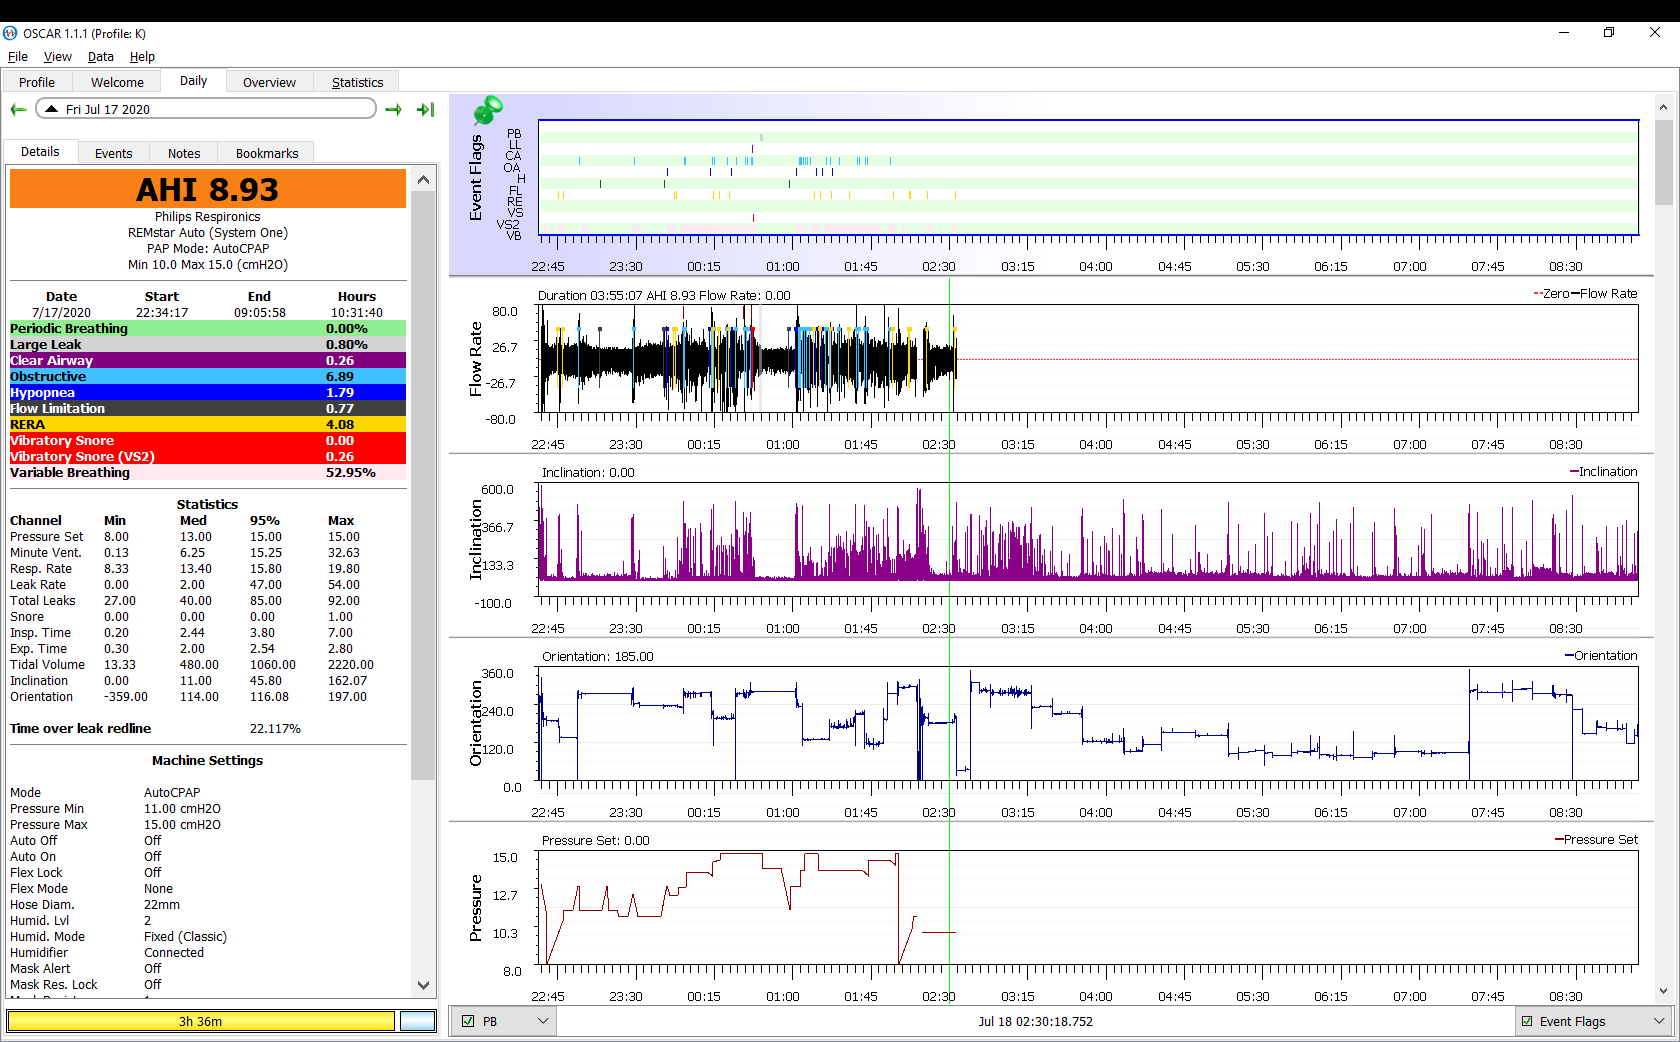Go to next day with green right arrow

(393, 110)
